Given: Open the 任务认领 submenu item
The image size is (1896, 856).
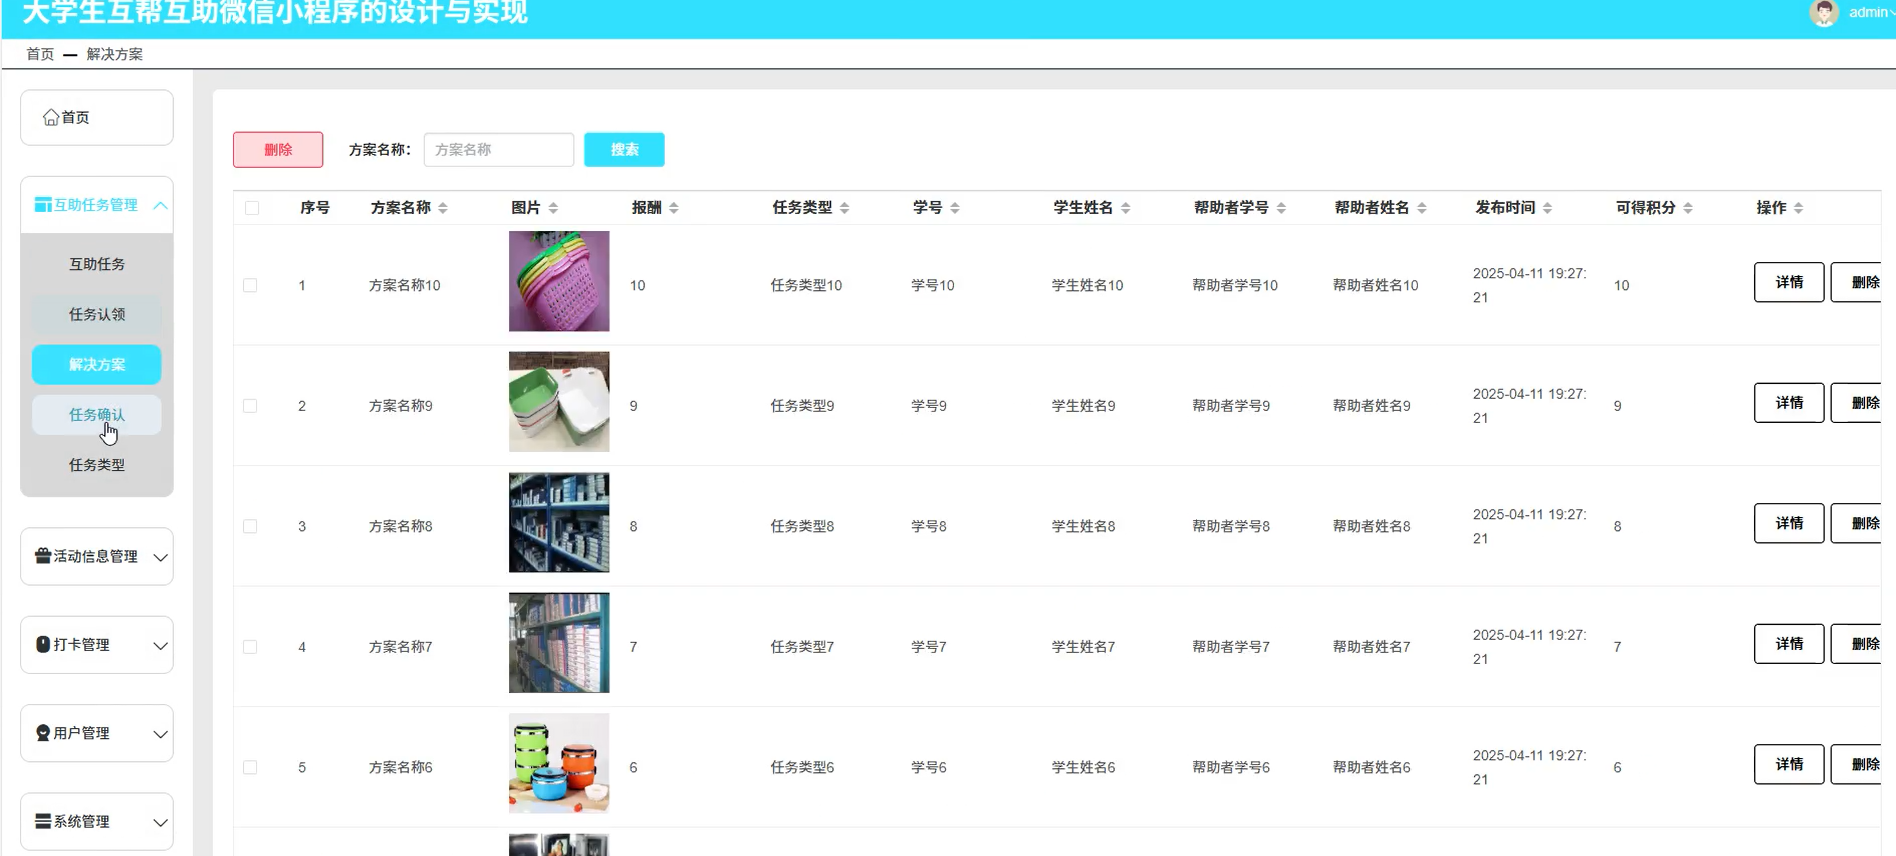Looking at the screenshot, I should tap(97, 314).
